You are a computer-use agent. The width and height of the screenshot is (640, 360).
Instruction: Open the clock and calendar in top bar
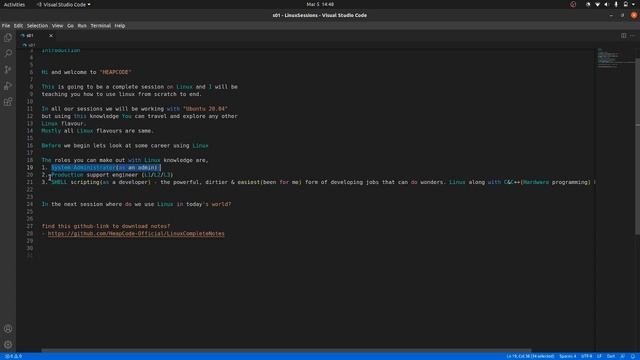(x=320, y=4)
